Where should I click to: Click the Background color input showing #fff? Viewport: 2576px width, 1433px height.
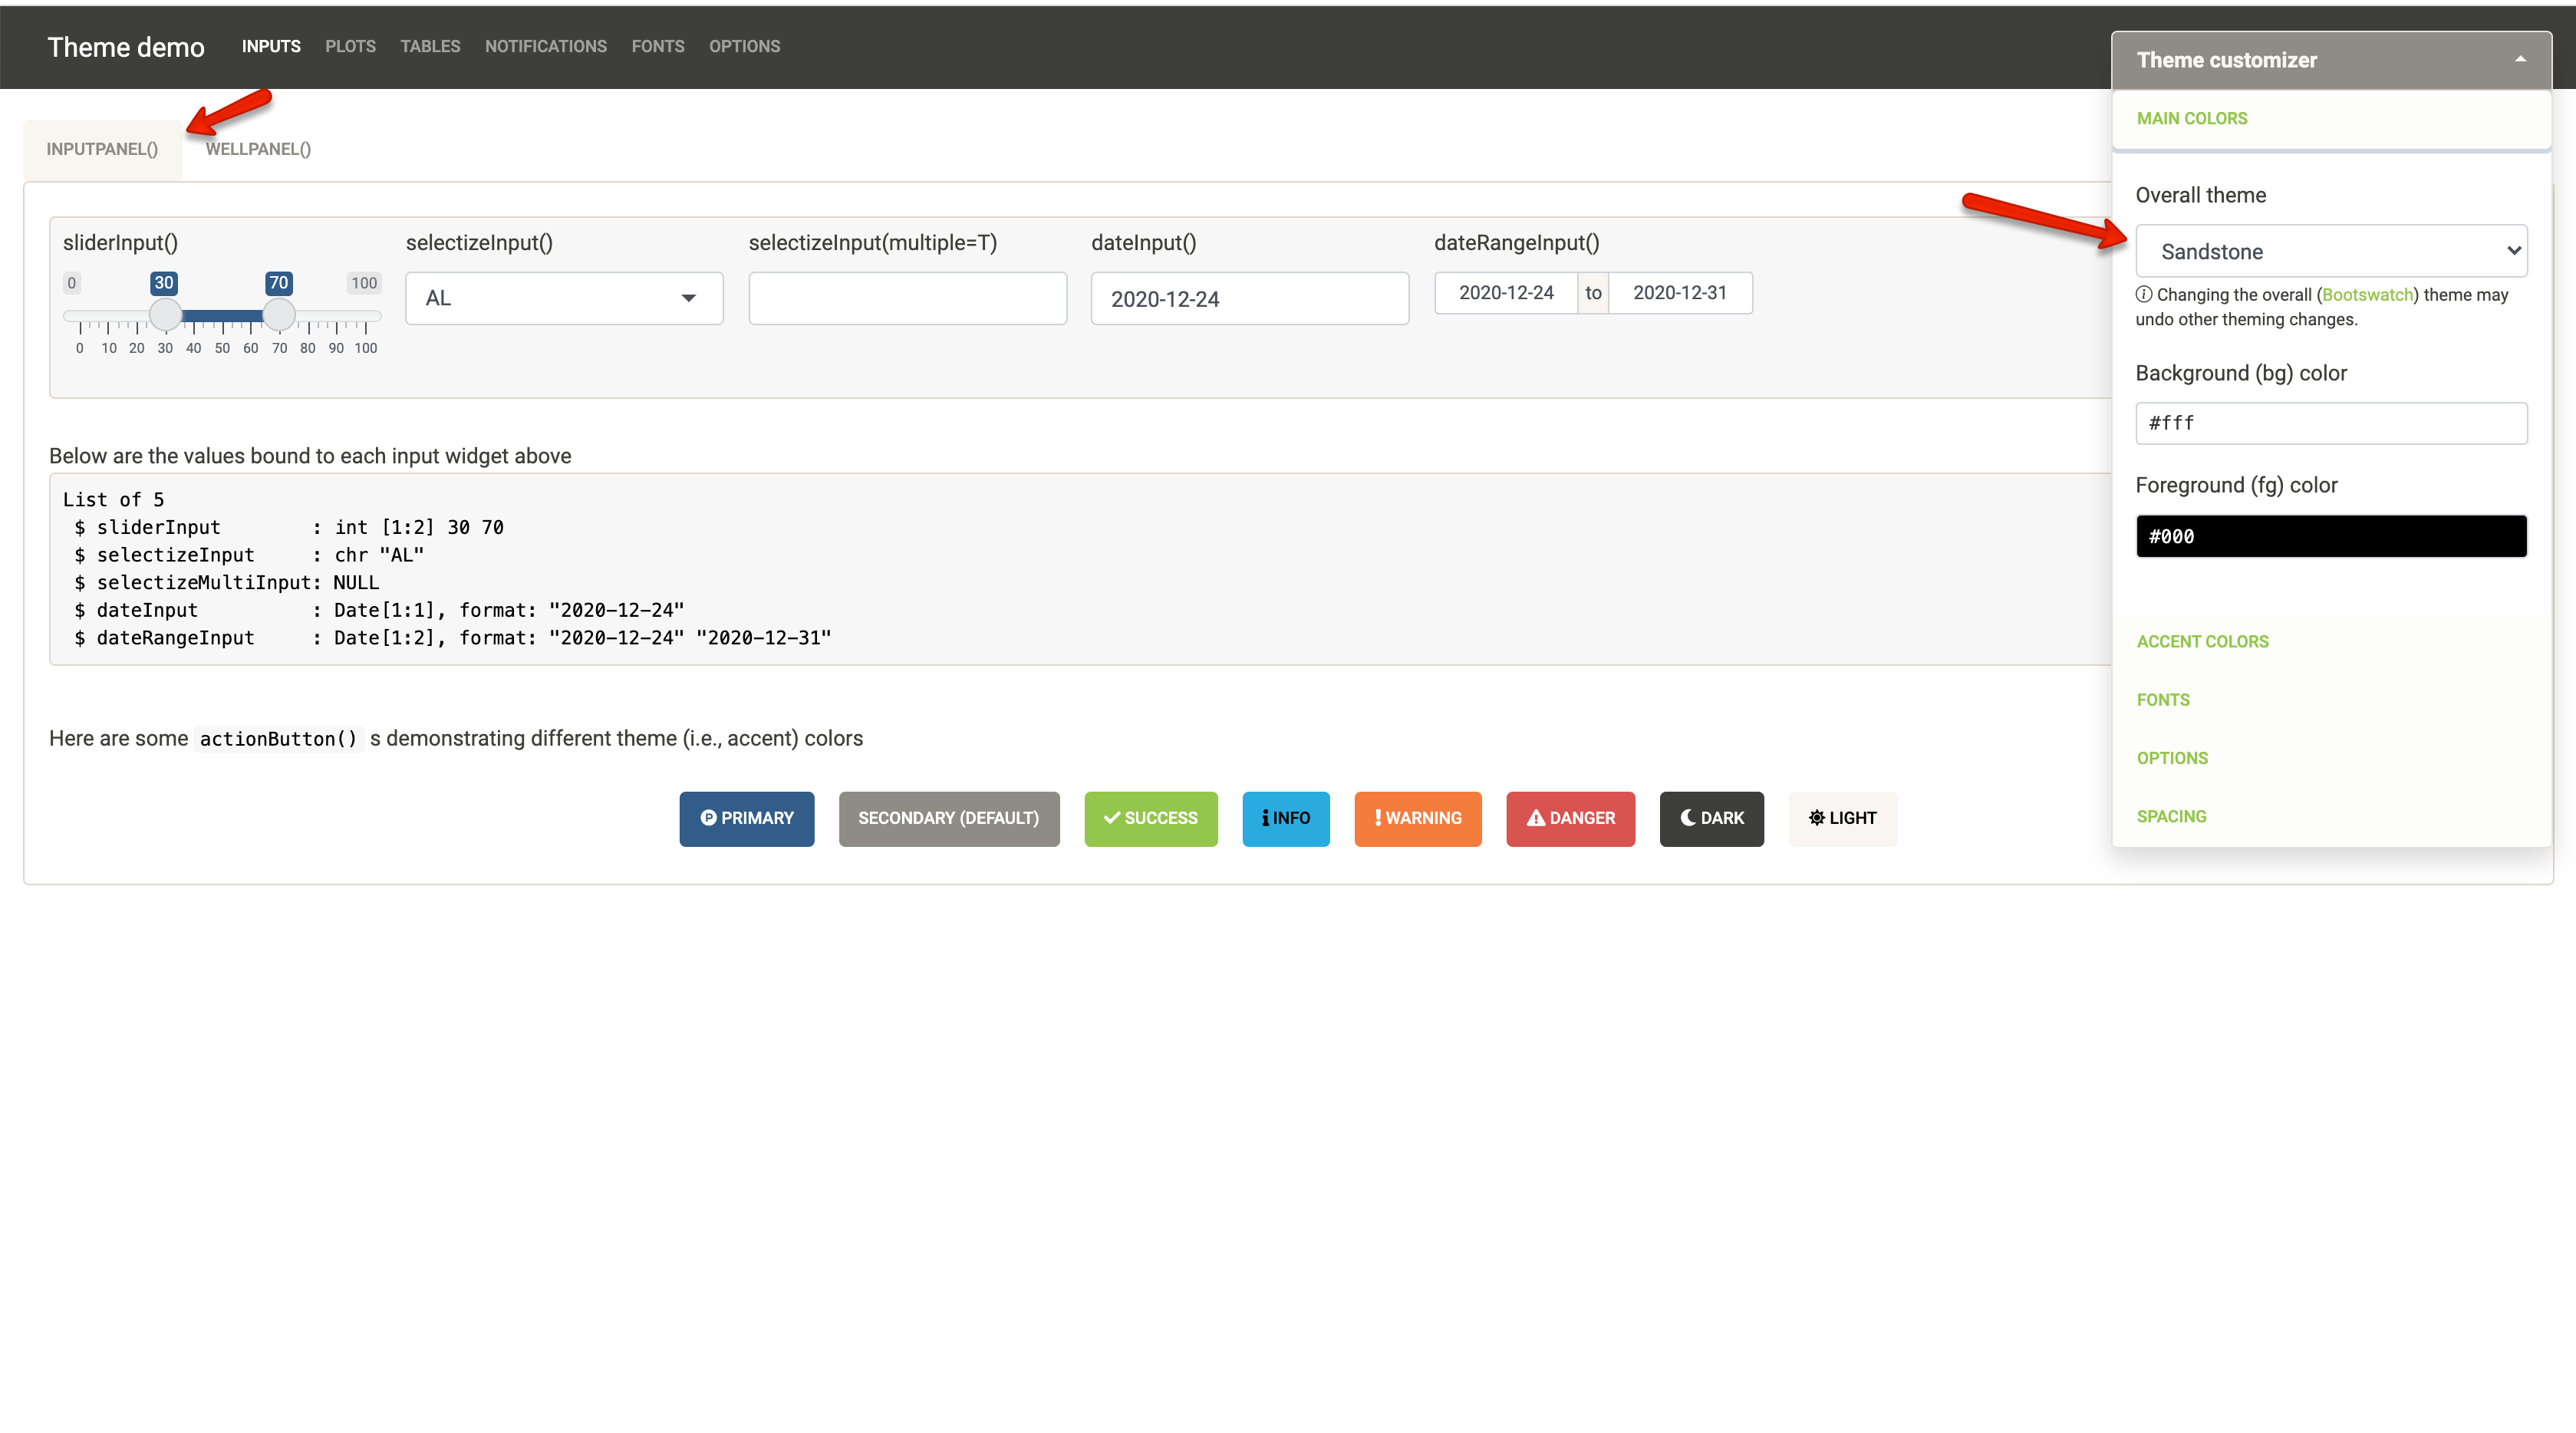point(2331,422)
